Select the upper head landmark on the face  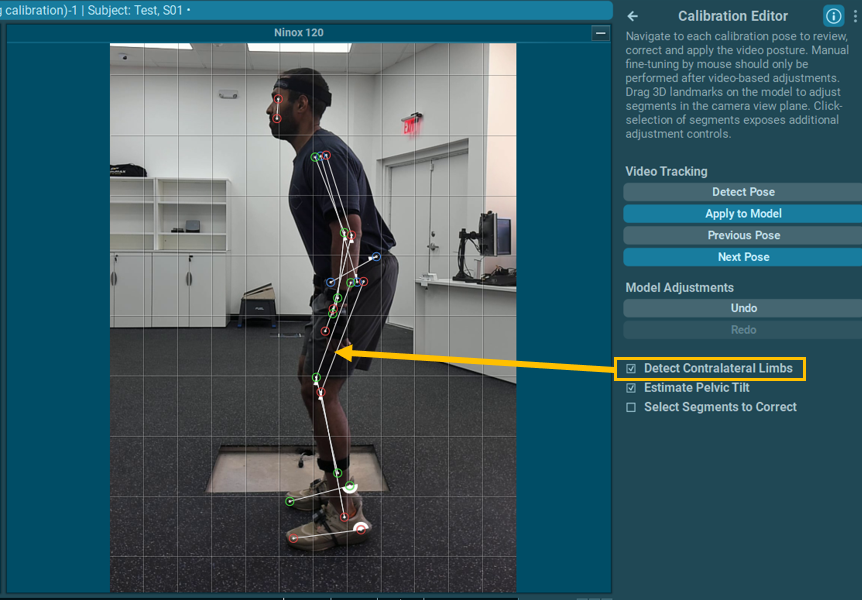click(278, 100)
